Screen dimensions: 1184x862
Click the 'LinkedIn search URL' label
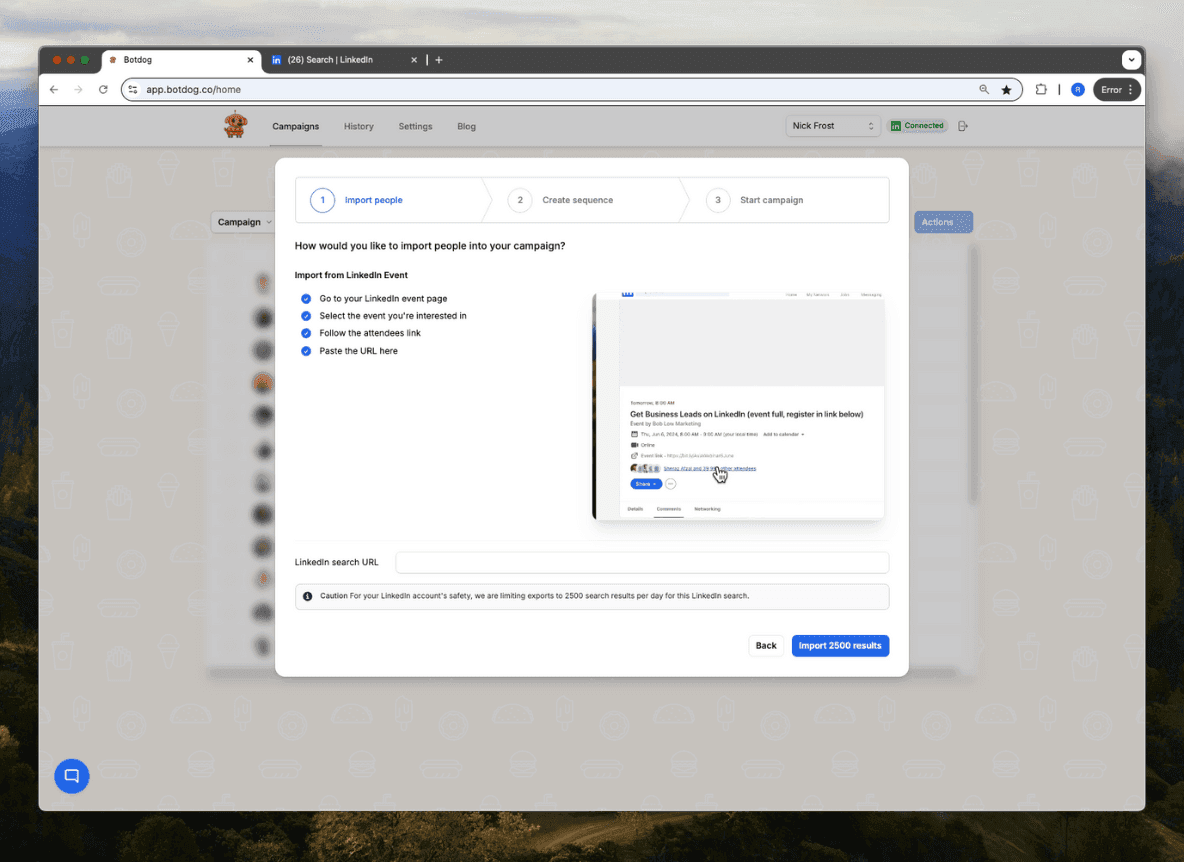click(336, 562)
